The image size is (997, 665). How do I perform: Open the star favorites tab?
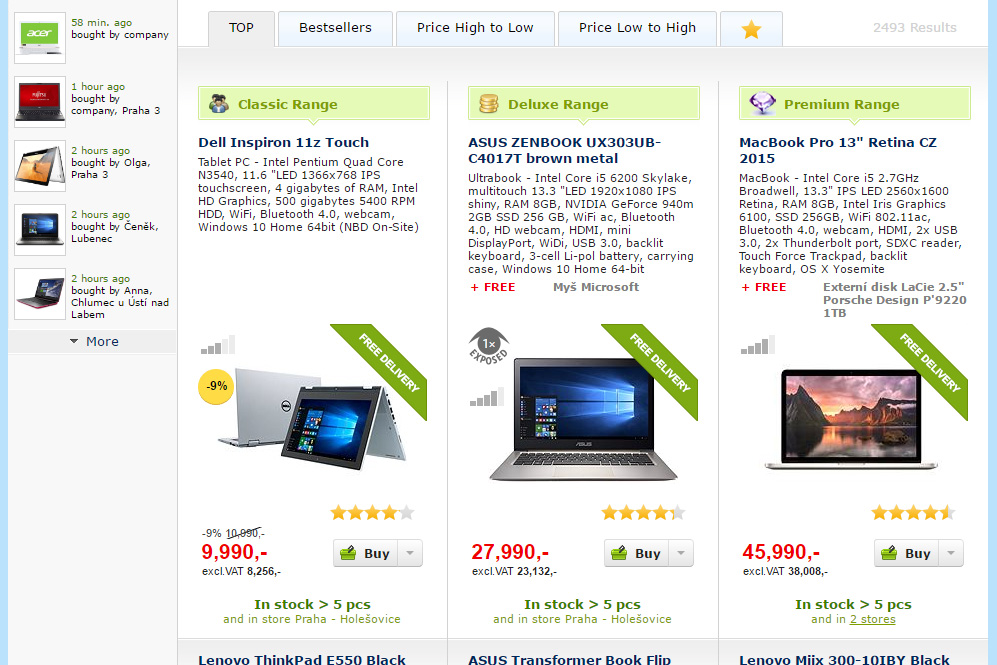[751, 29]
